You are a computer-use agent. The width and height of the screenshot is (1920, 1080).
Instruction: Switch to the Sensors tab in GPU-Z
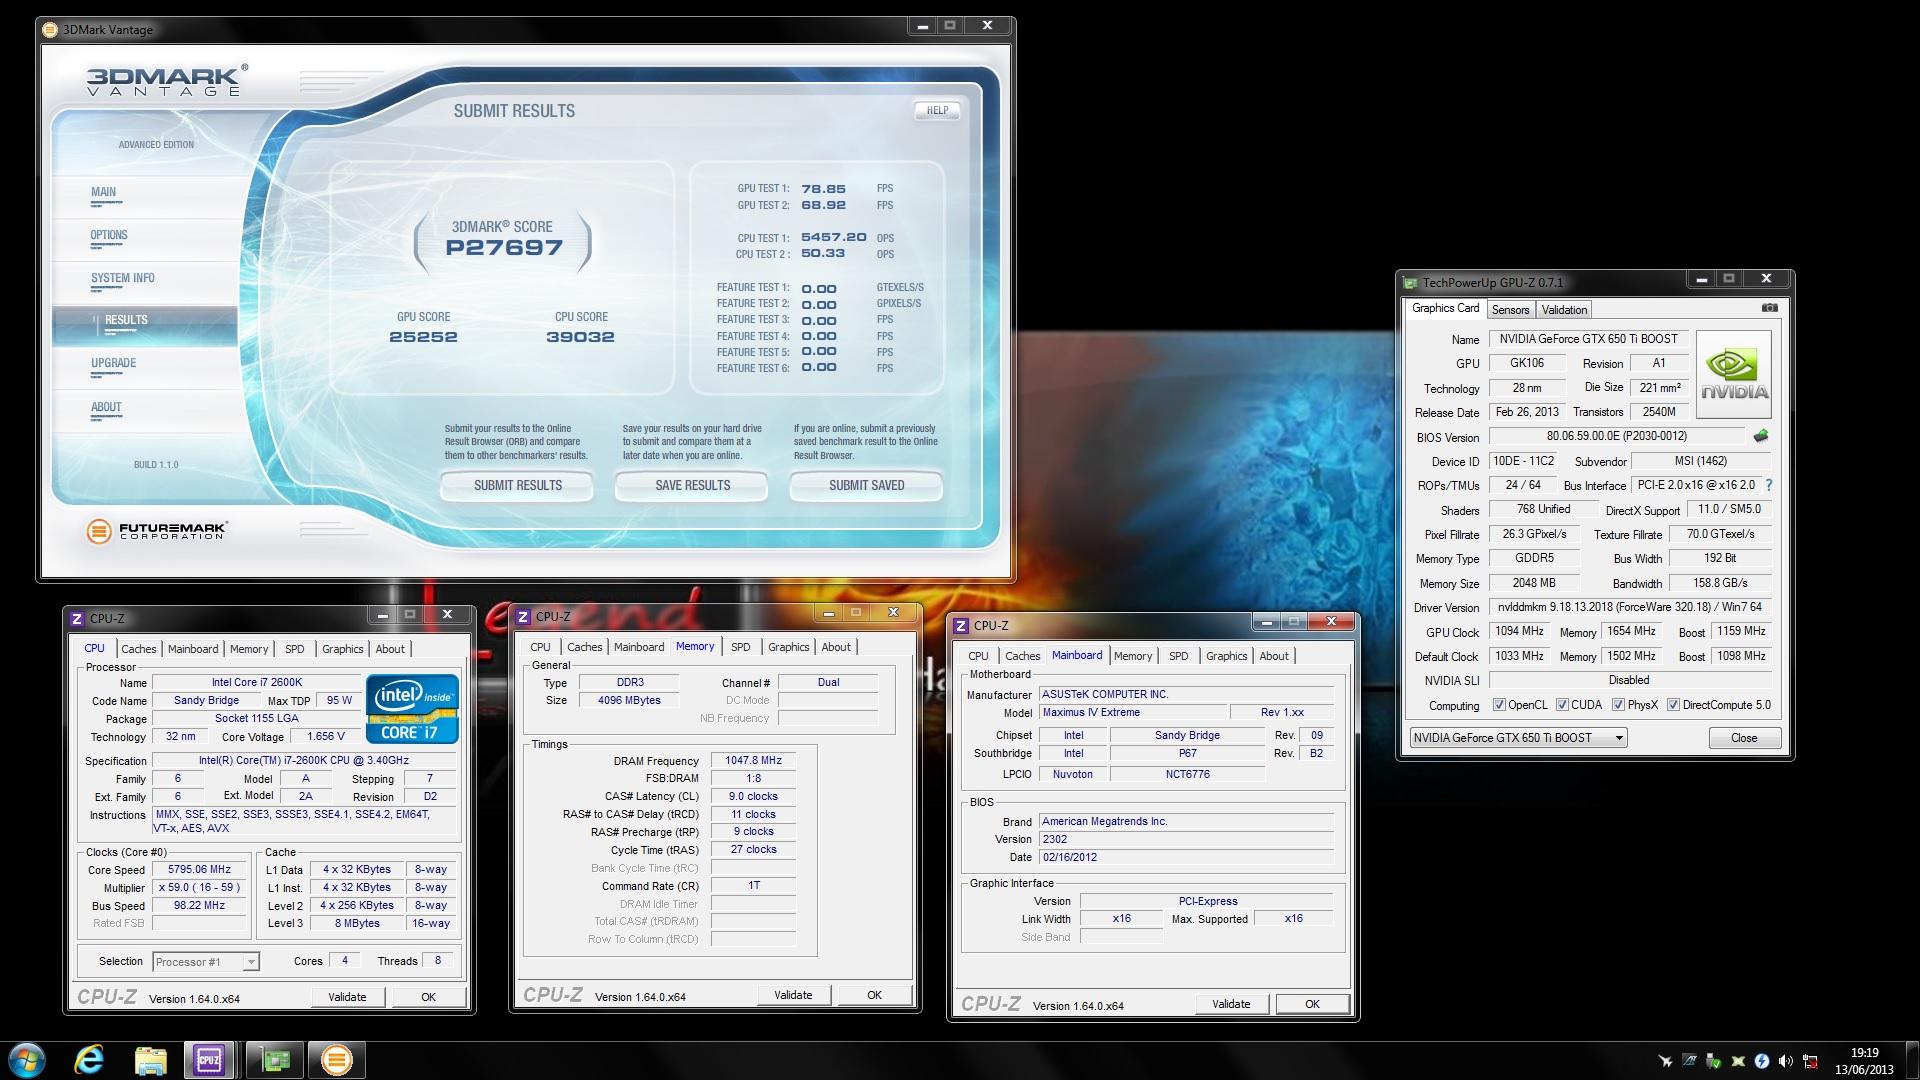1510,310
